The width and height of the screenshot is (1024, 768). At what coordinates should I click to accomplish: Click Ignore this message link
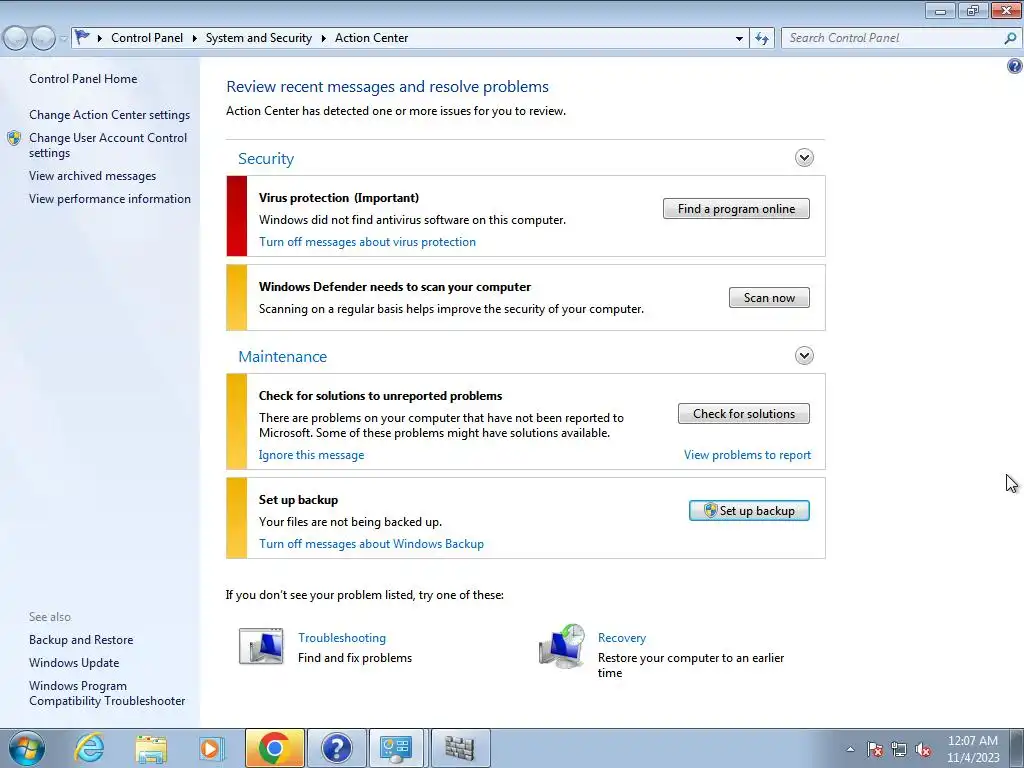coord(312,455)
